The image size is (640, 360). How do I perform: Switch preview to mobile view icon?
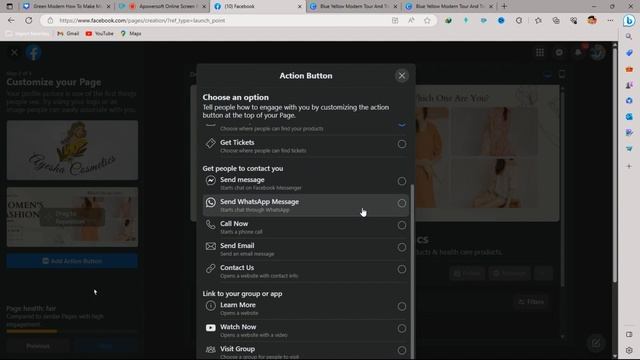click(x=562, y=74)
